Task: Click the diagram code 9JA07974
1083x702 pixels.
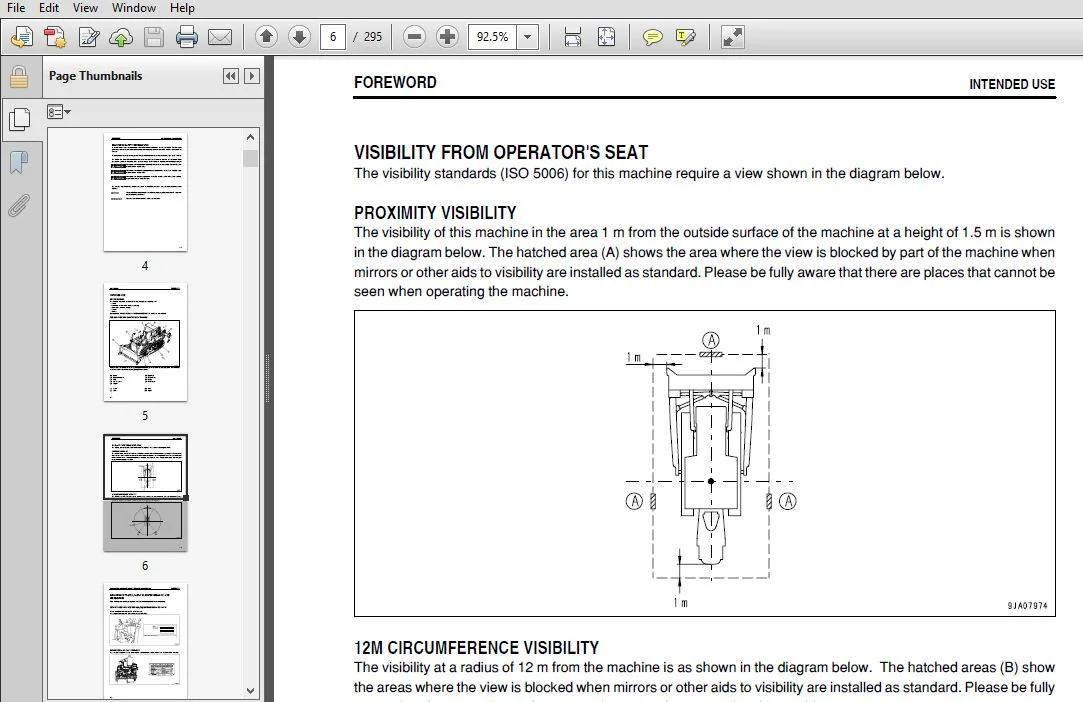Action: 1027,606
